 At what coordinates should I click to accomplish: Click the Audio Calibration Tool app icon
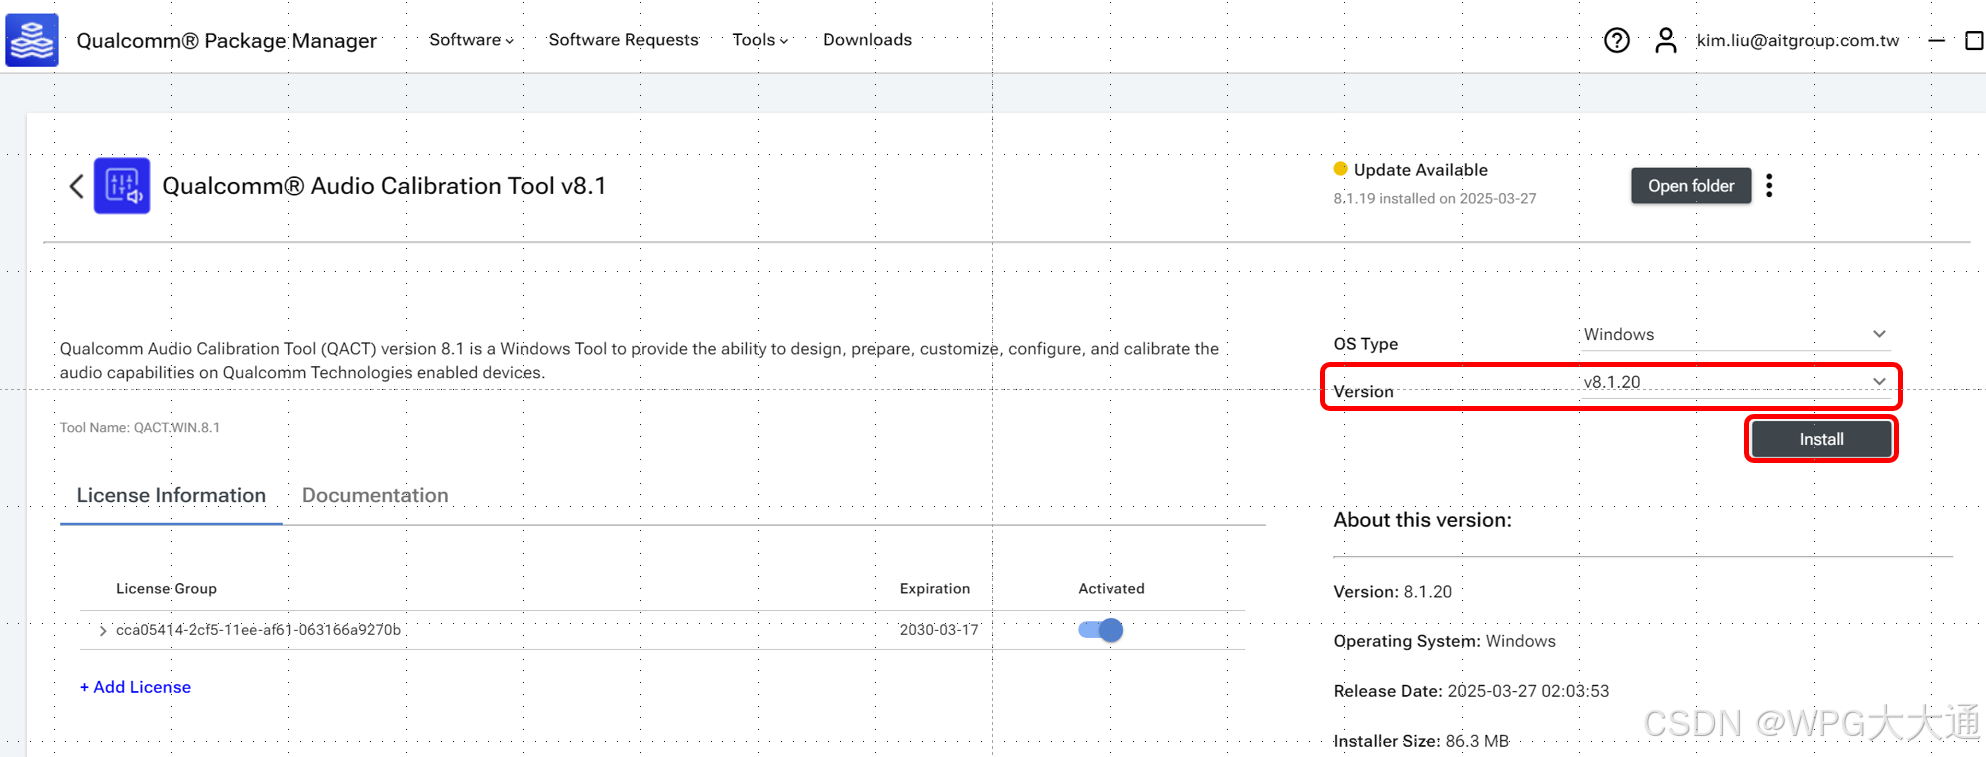(122, 186)
